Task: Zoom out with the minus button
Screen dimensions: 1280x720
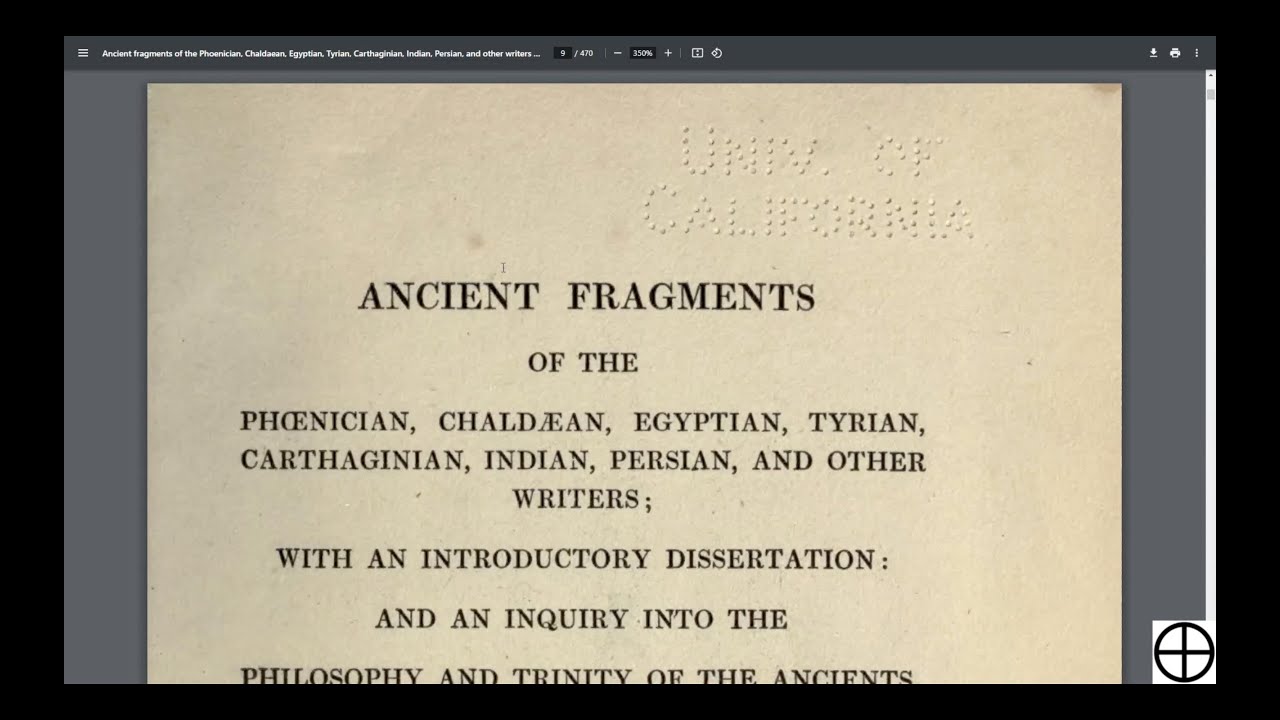Action: (x=617, y=53)
